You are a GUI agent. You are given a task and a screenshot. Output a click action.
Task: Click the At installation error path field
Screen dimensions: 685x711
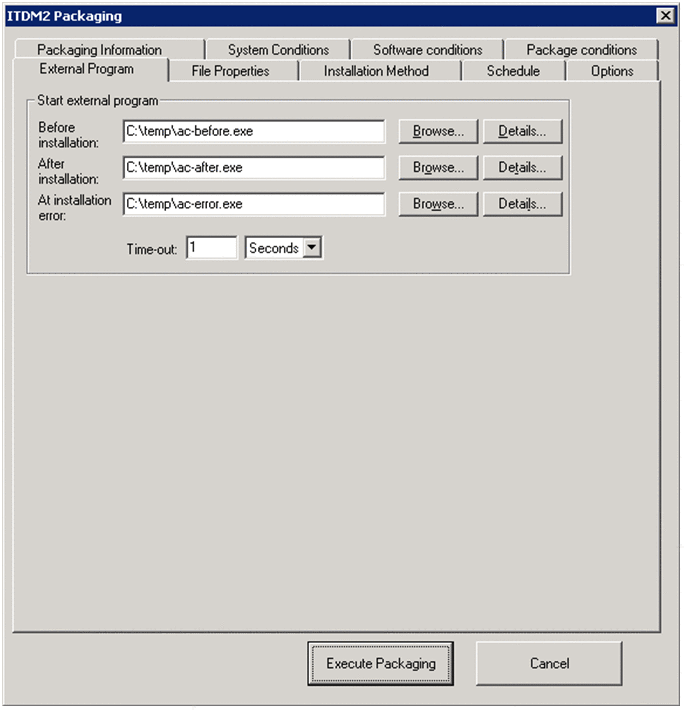coord(254,204)
